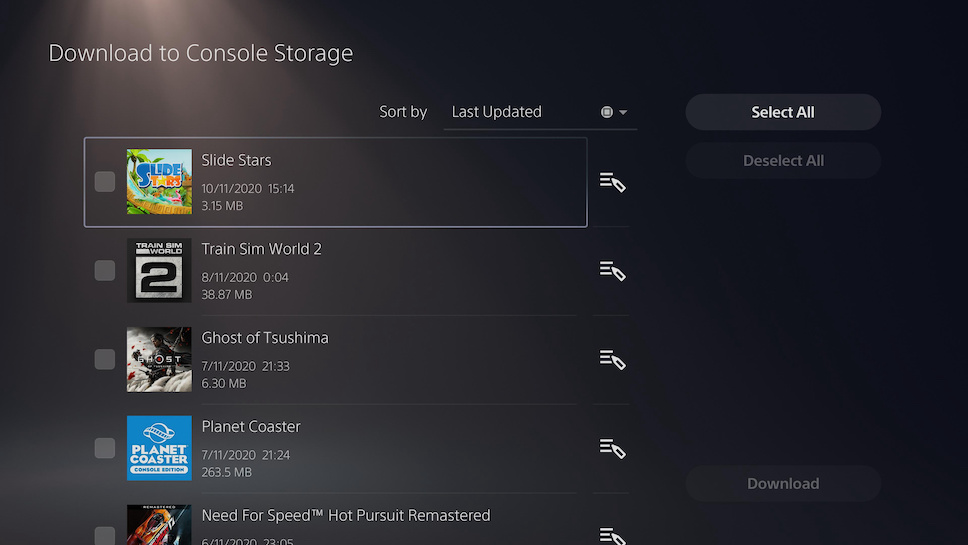Screen dimensions: 968x545
Task: Click edit-list icon beside Ghost of Tsushima
Action: [612, 359]
